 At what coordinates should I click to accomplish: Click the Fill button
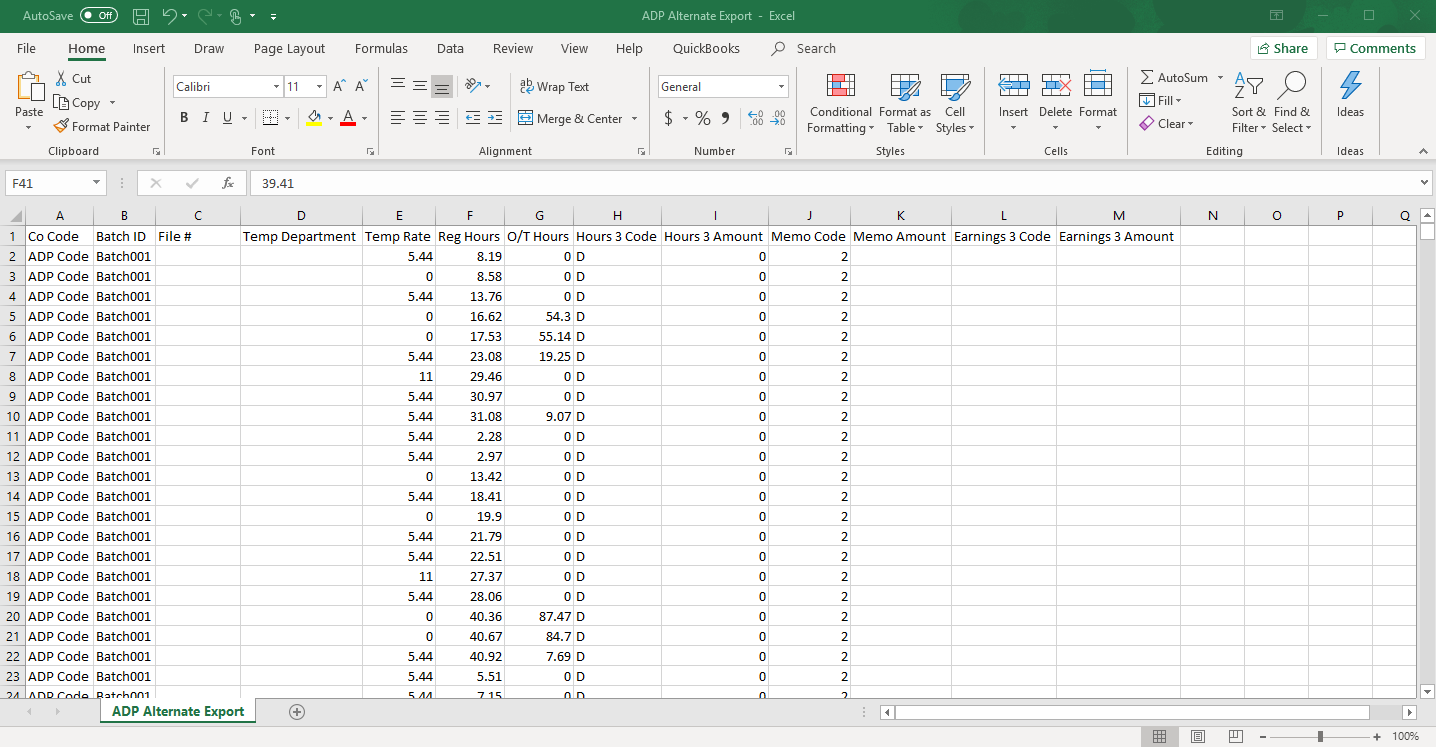click(x=1160, y=100)
